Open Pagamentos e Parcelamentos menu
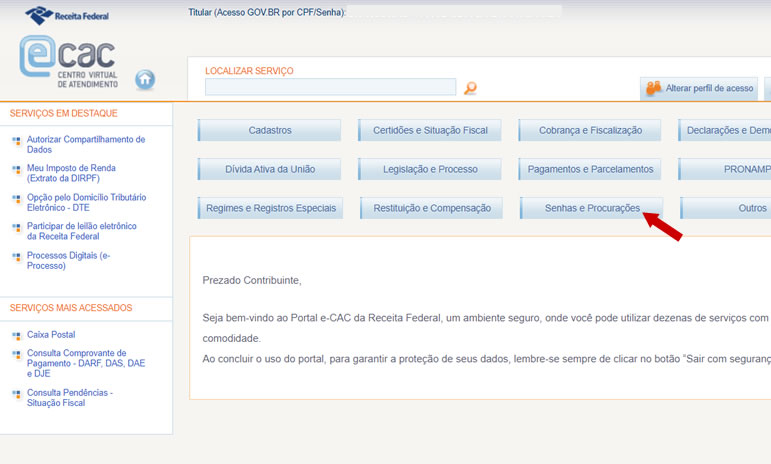This screenshot has width=771, height=464. (590, 169)
